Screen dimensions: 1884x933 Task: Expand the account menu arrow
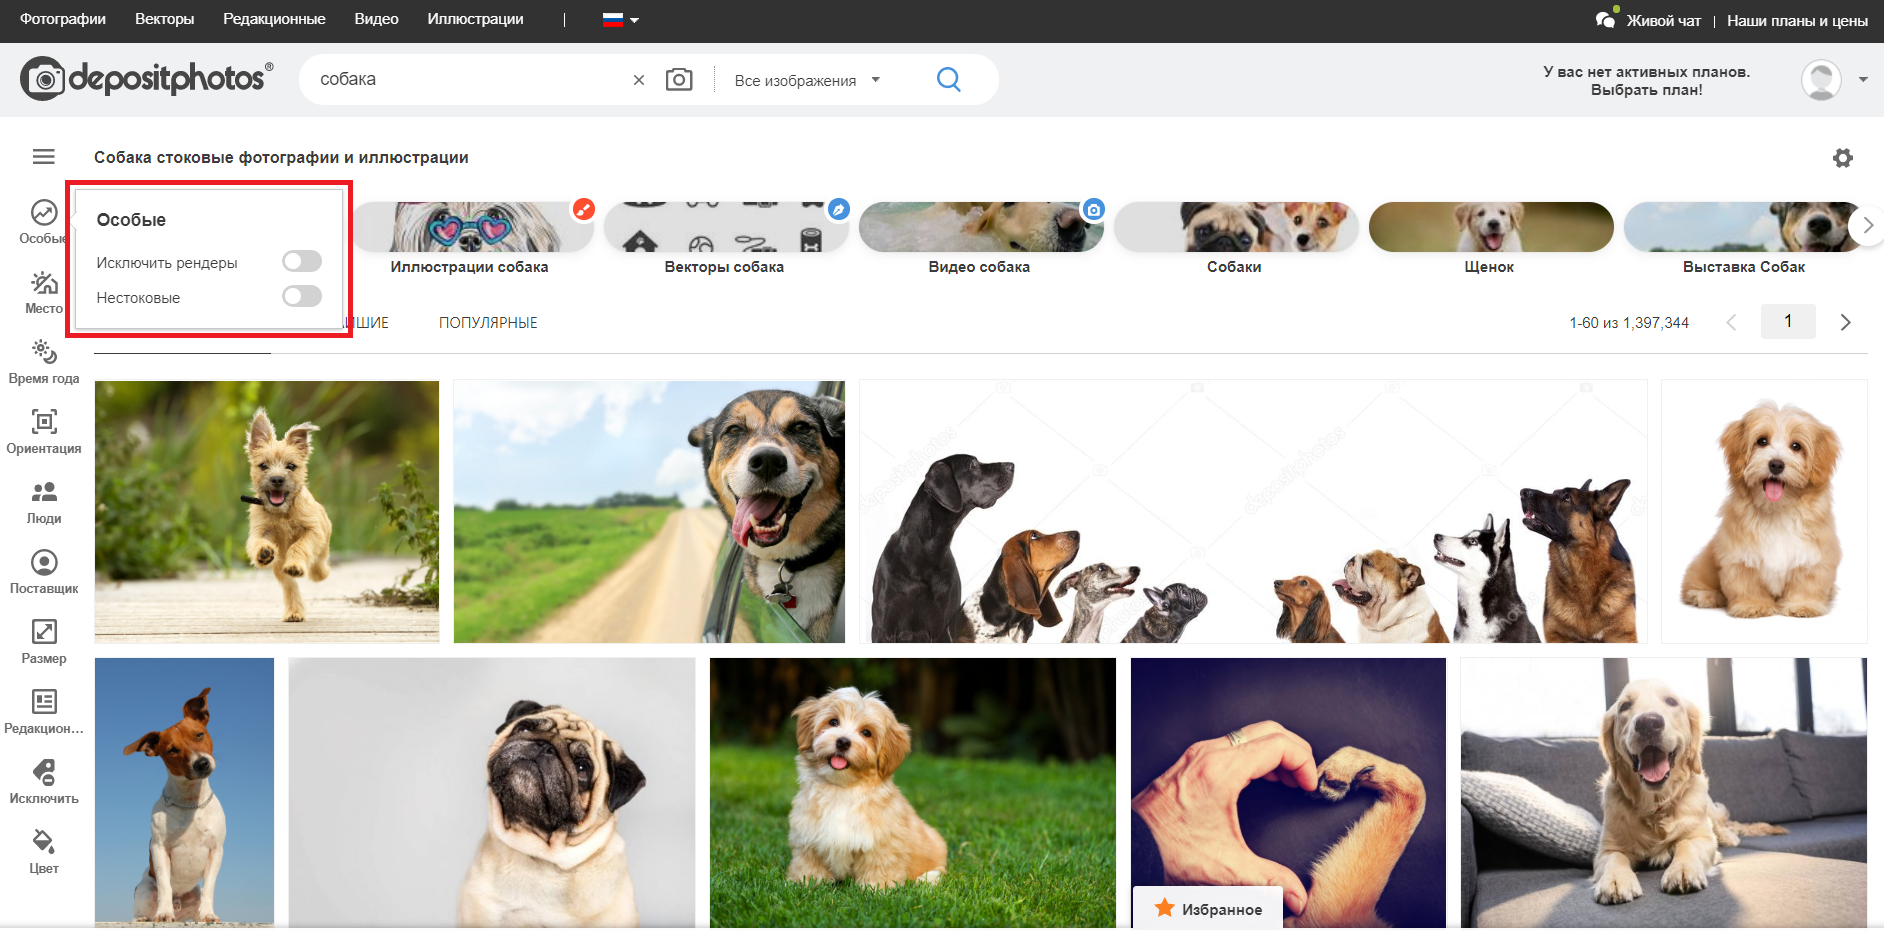tap(1863, 80)
